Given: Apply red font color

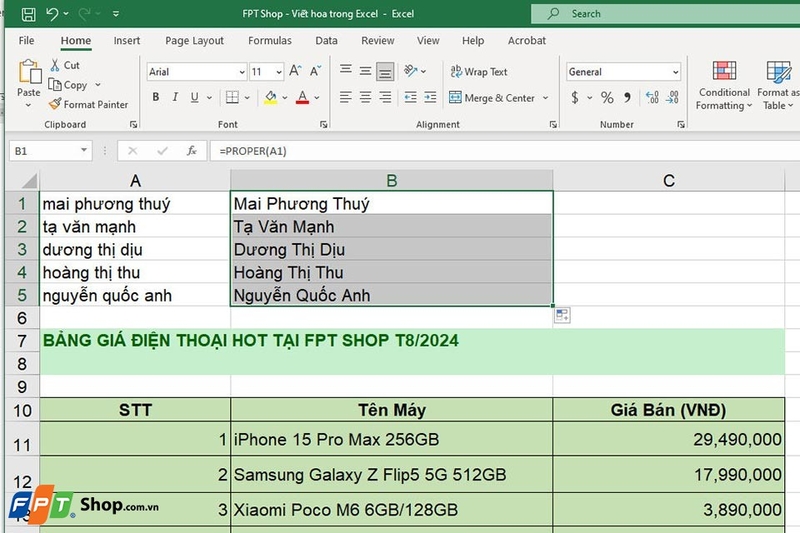Looking at the screenshot, I should pyautogui.click(x=303, y=97).
